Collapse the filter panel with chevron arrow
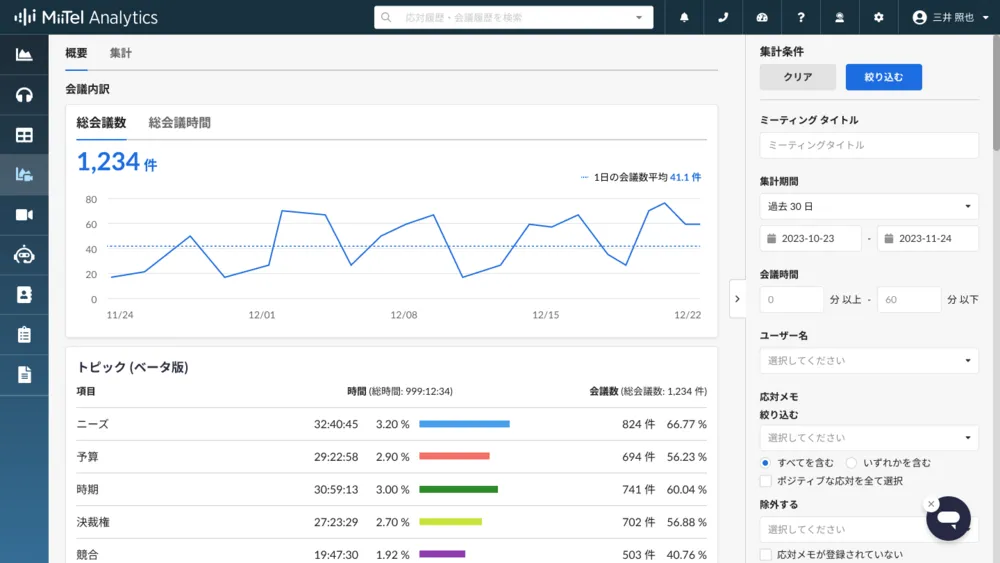 click(x=737, y=298)
